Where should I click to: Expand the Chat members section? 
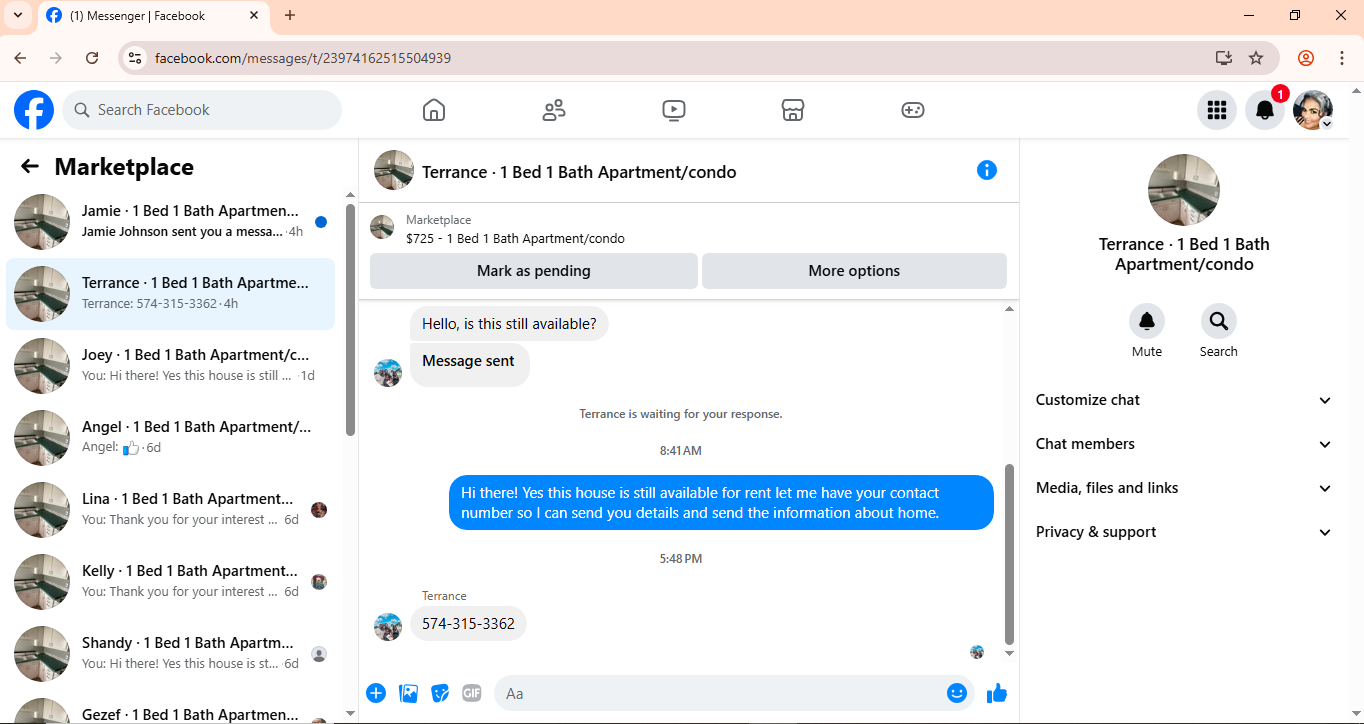pos(1184,444)
